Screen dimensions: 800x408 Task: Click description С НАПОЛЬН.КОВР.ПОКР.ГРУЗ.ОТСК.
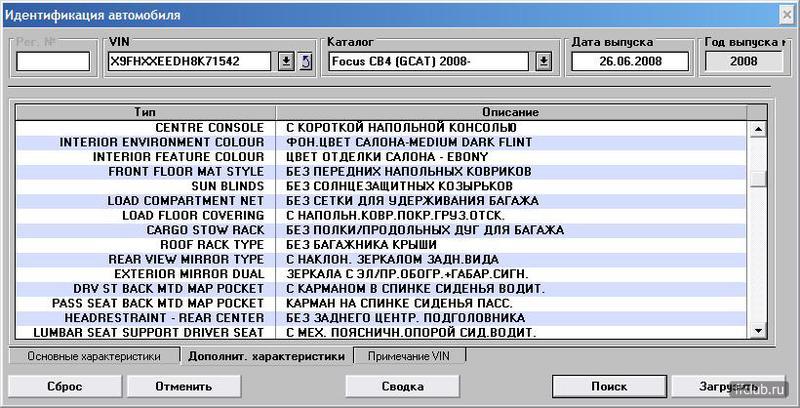pyautogui.click(x=395, y=216)
